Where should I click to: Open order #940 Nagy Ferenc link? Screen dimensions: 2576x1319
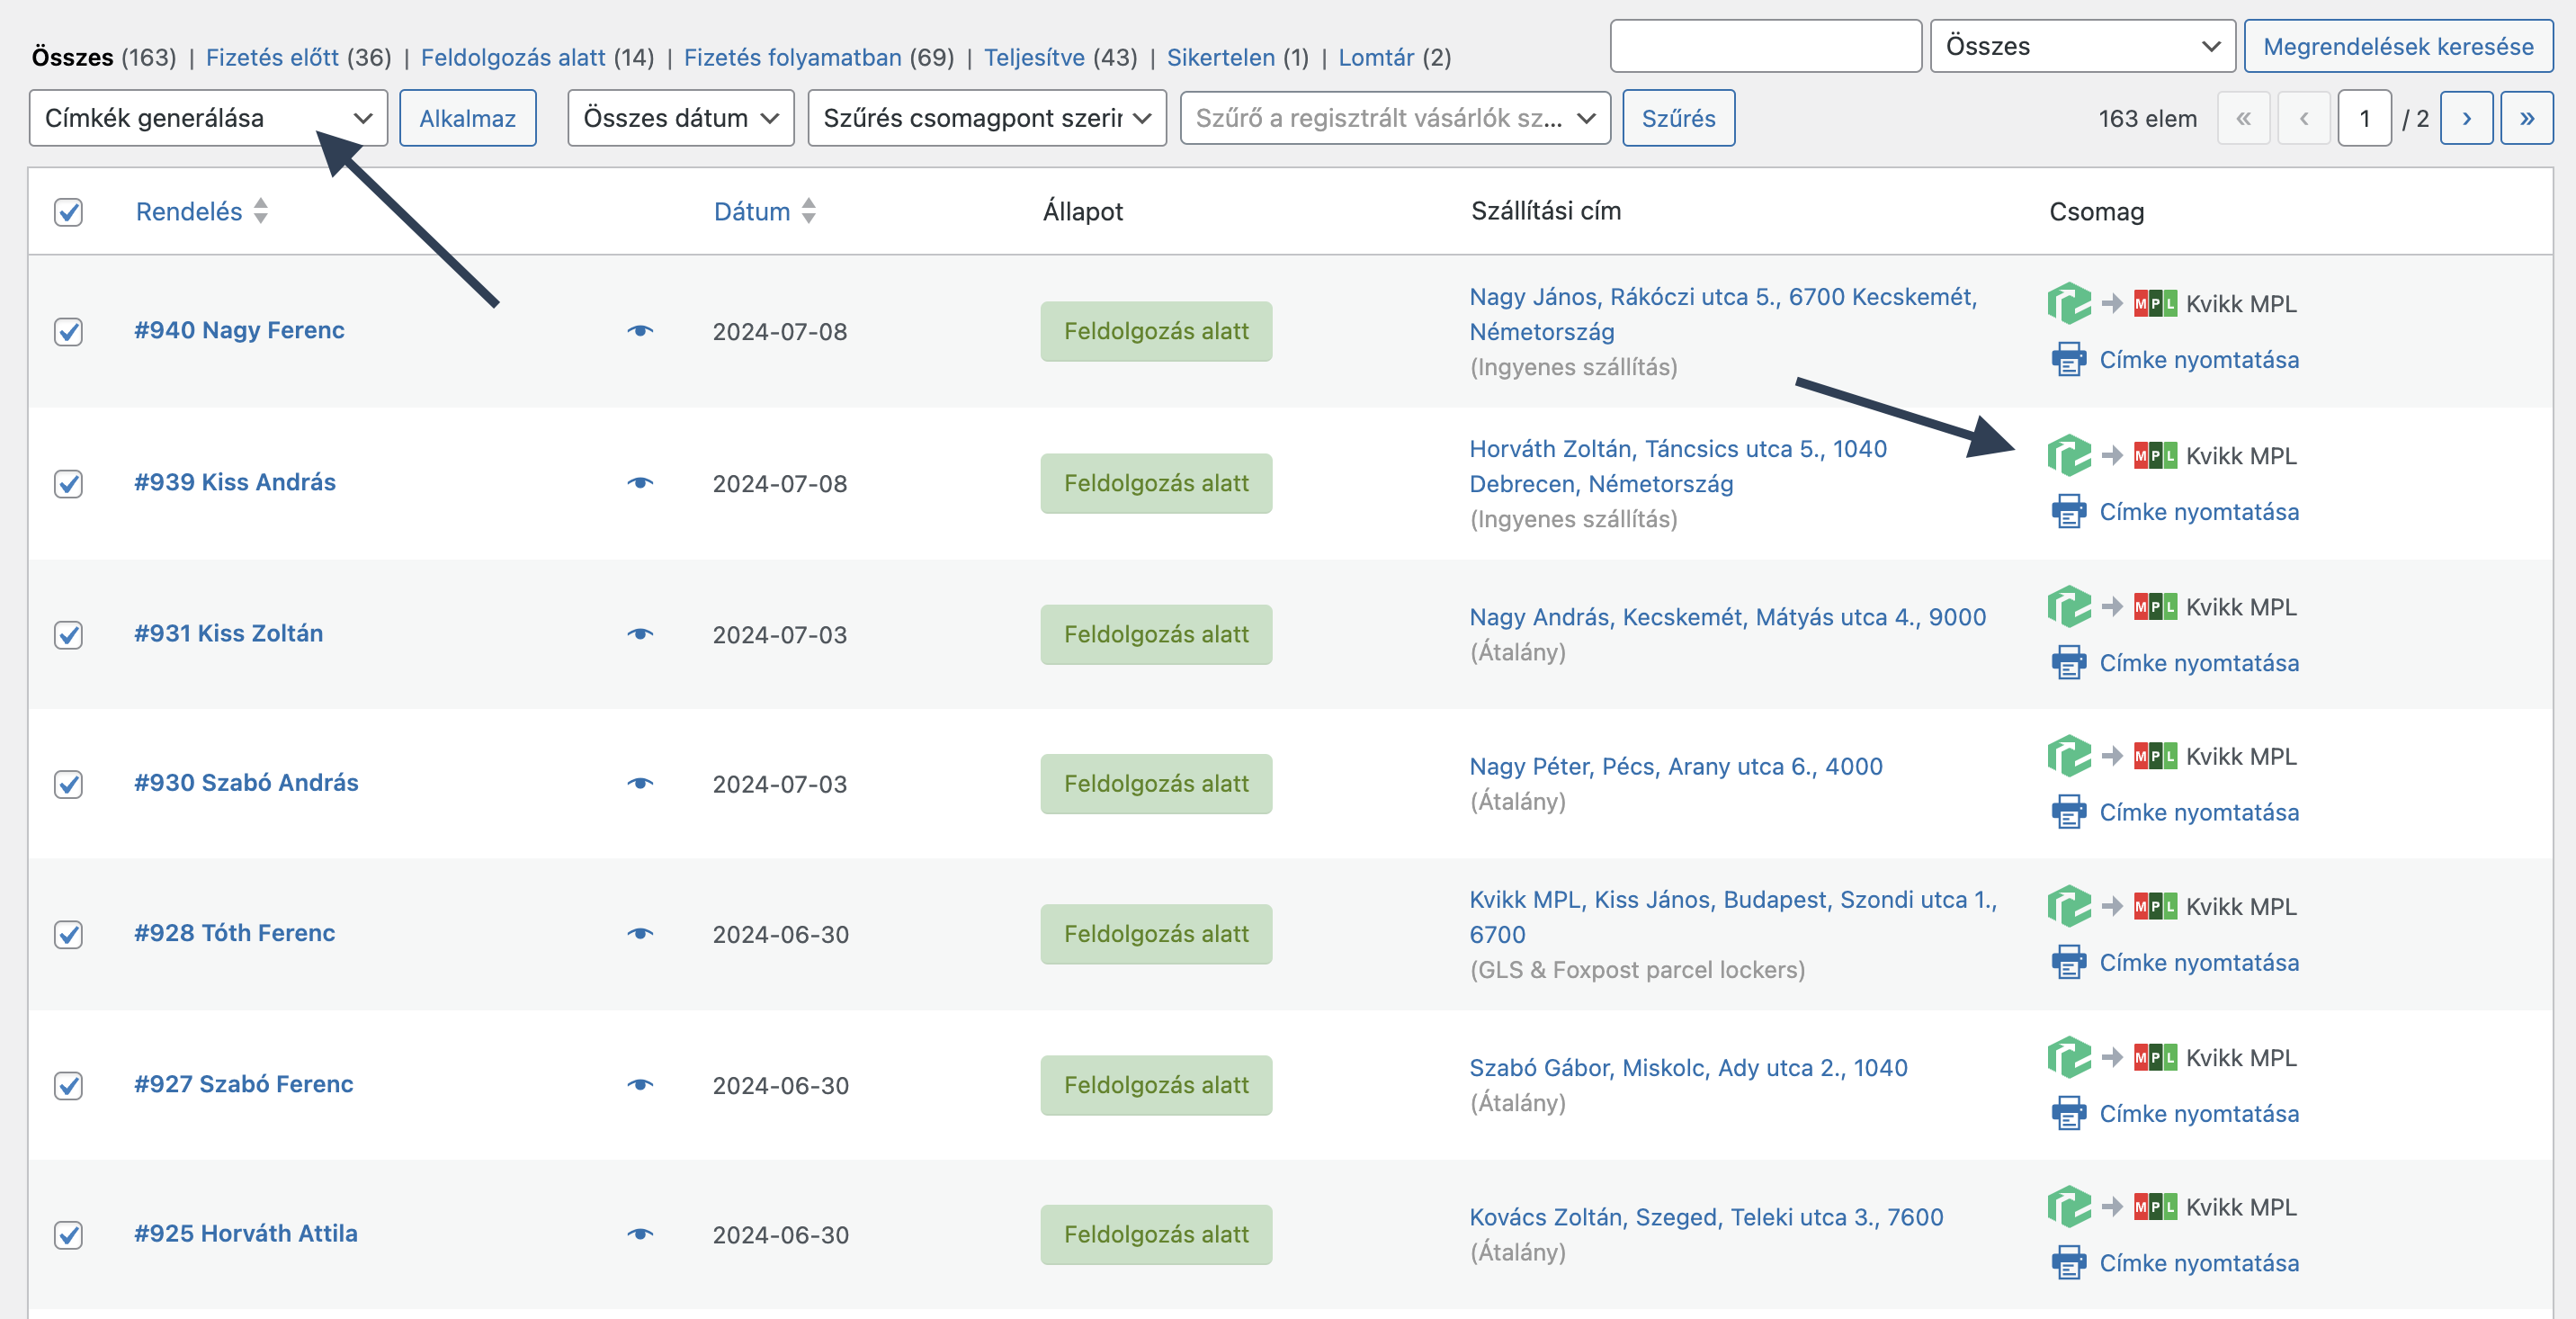click(239, 330)
